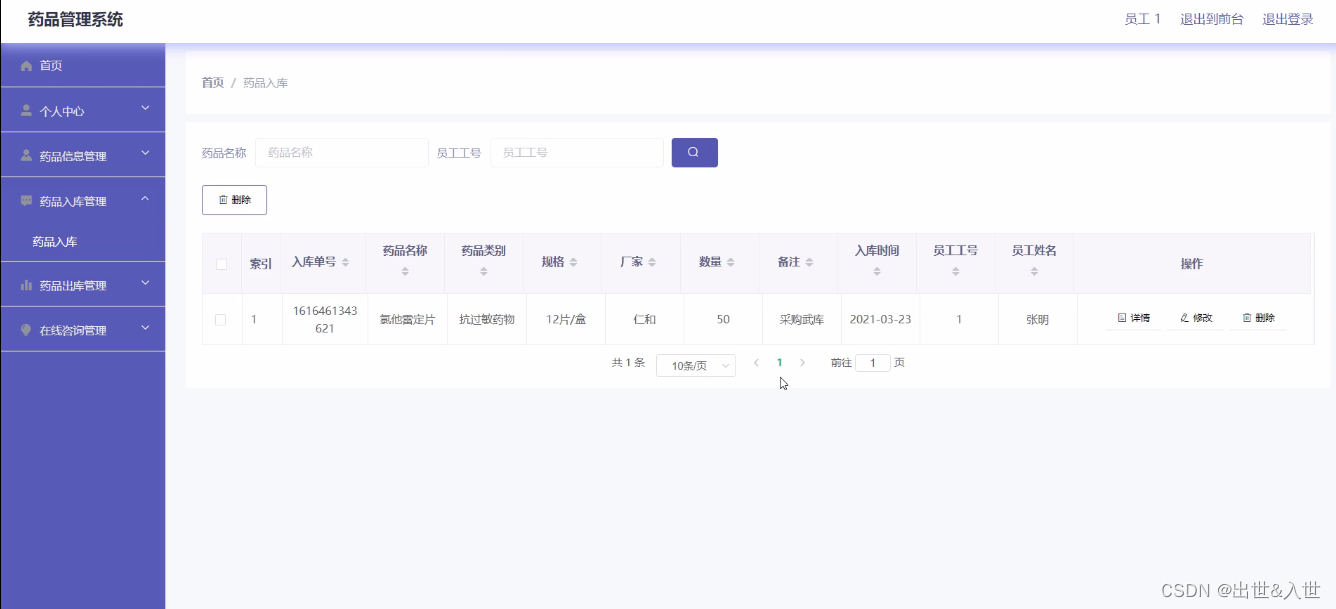This screenshot has height=609, width=1336.
Task: Click 抗过敏药物 cell
Action: [486, 320]
